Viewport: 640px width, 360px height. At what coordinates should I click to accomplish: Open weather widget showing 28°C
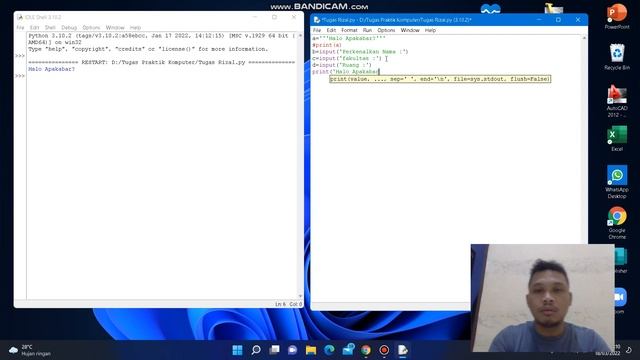pos(30,350)
